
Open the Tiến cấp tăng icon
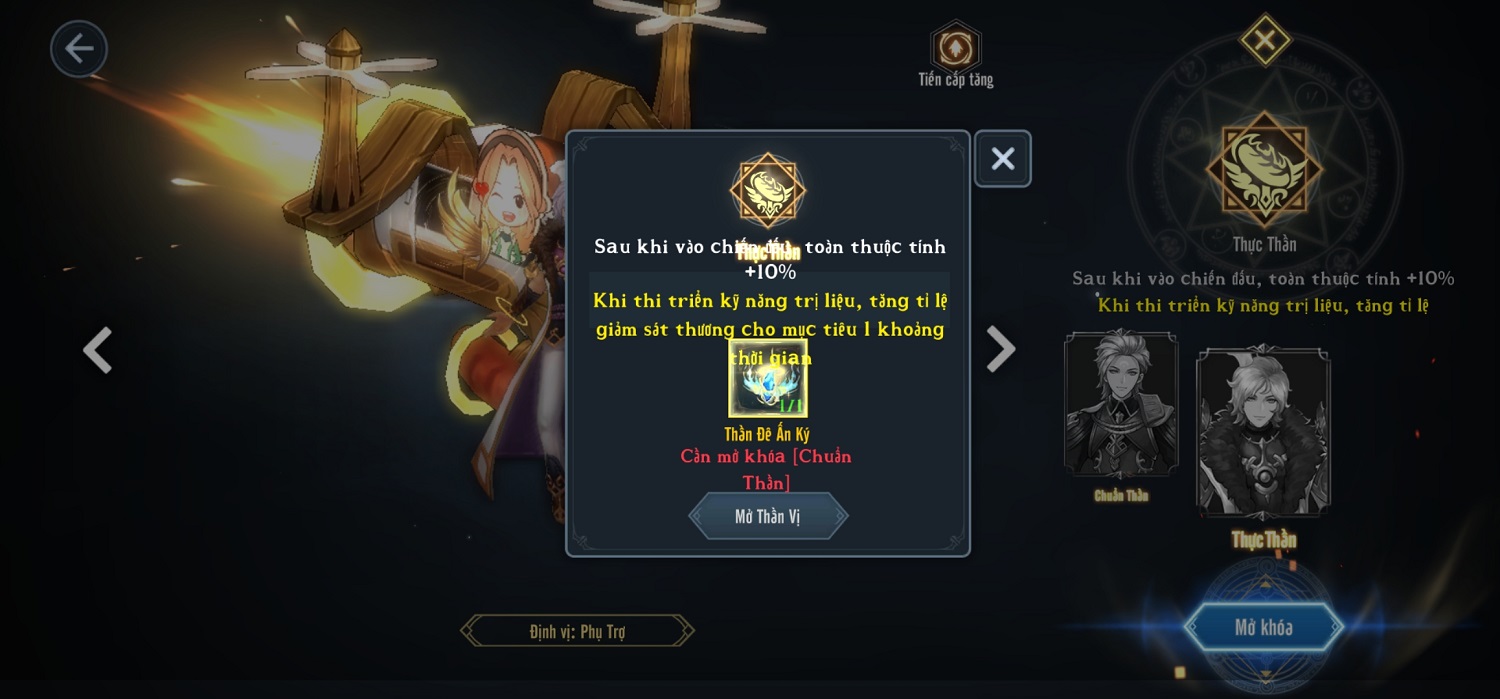click(x=956, y=46)
